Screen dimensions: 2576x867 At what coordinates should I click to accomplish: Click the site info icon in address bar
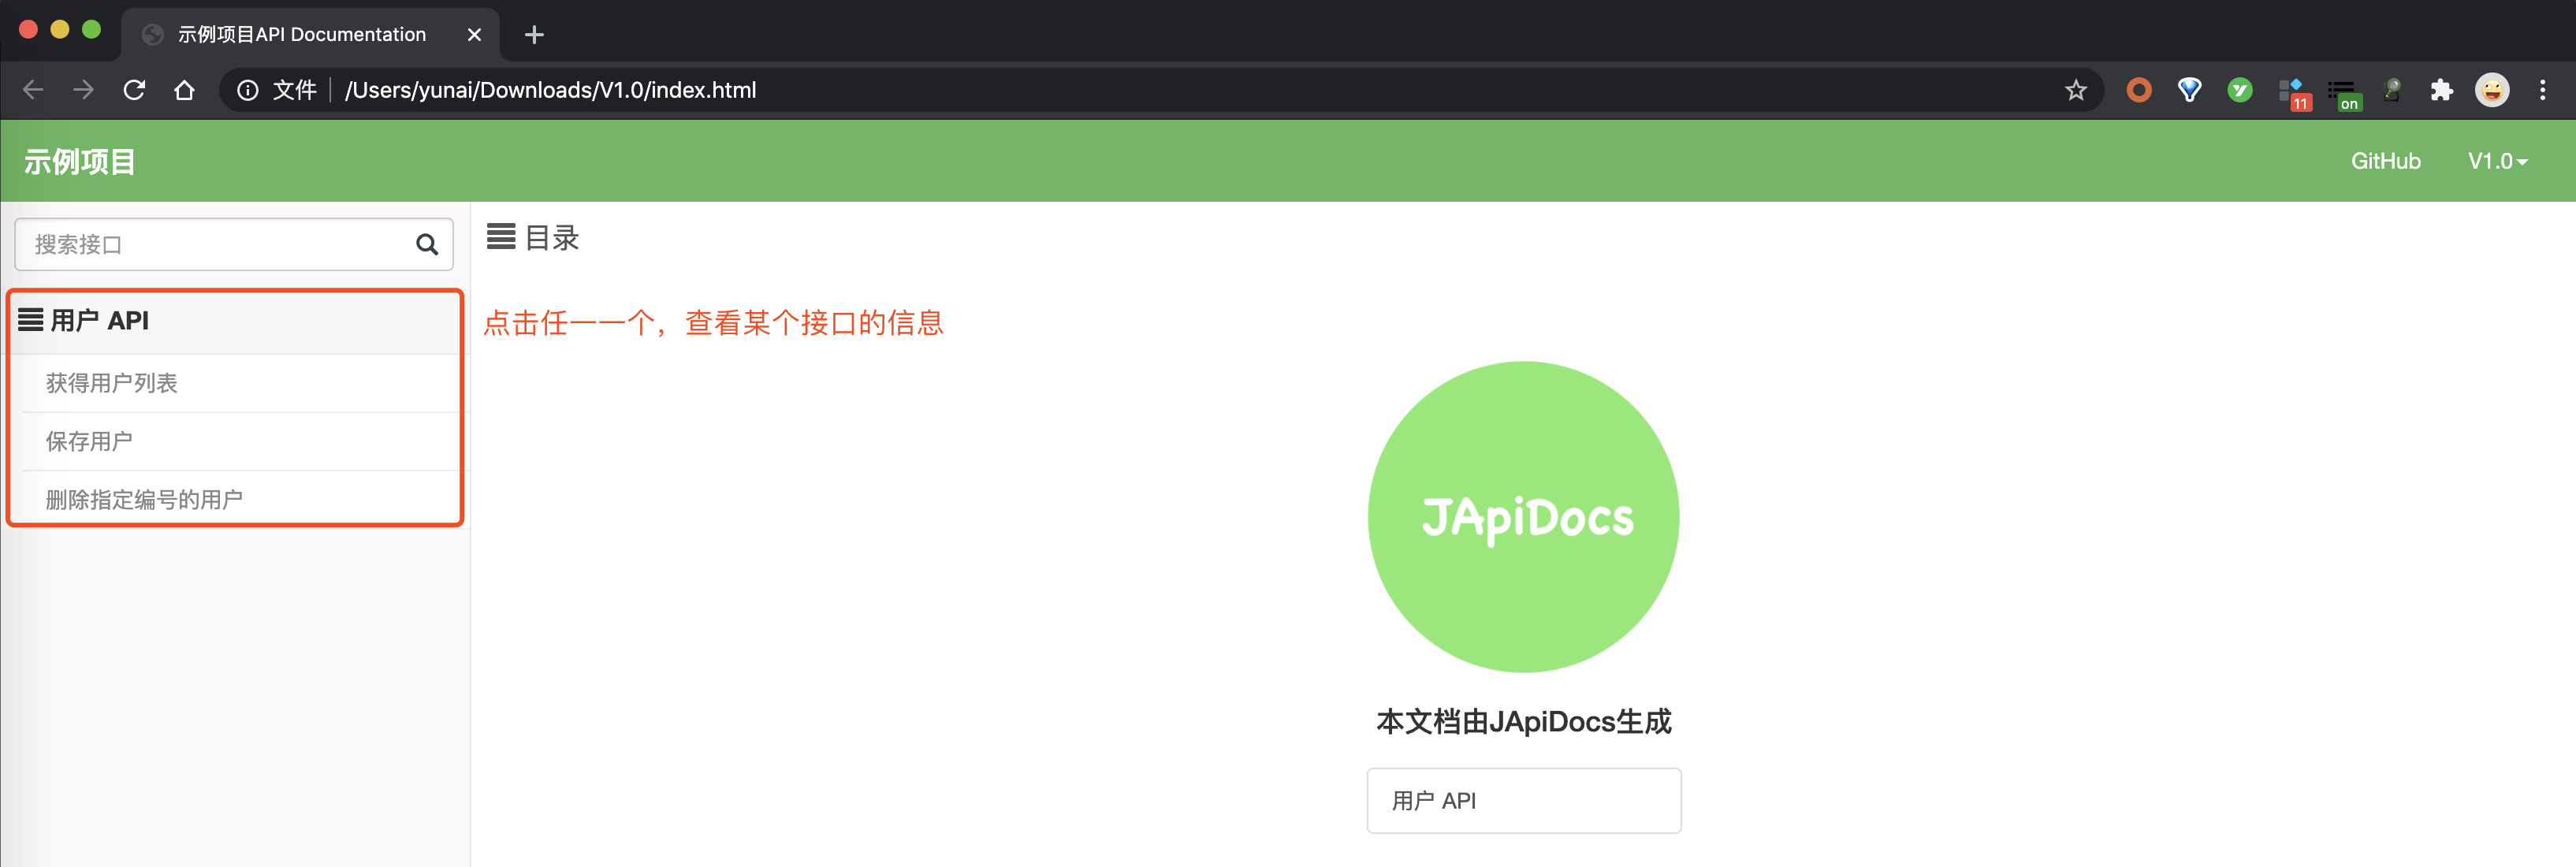247,90
